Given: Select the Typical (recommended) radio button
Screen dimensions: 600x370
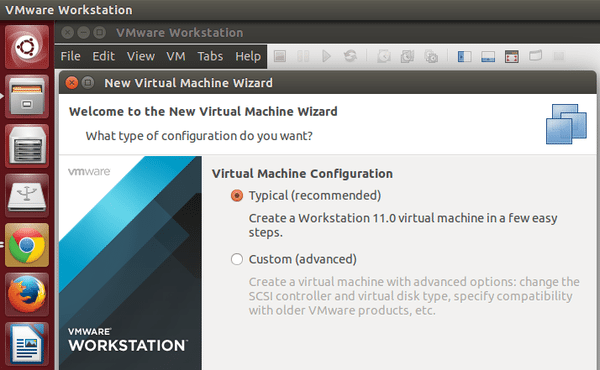Looking at the screenshot, I should [x=237, y=196].
